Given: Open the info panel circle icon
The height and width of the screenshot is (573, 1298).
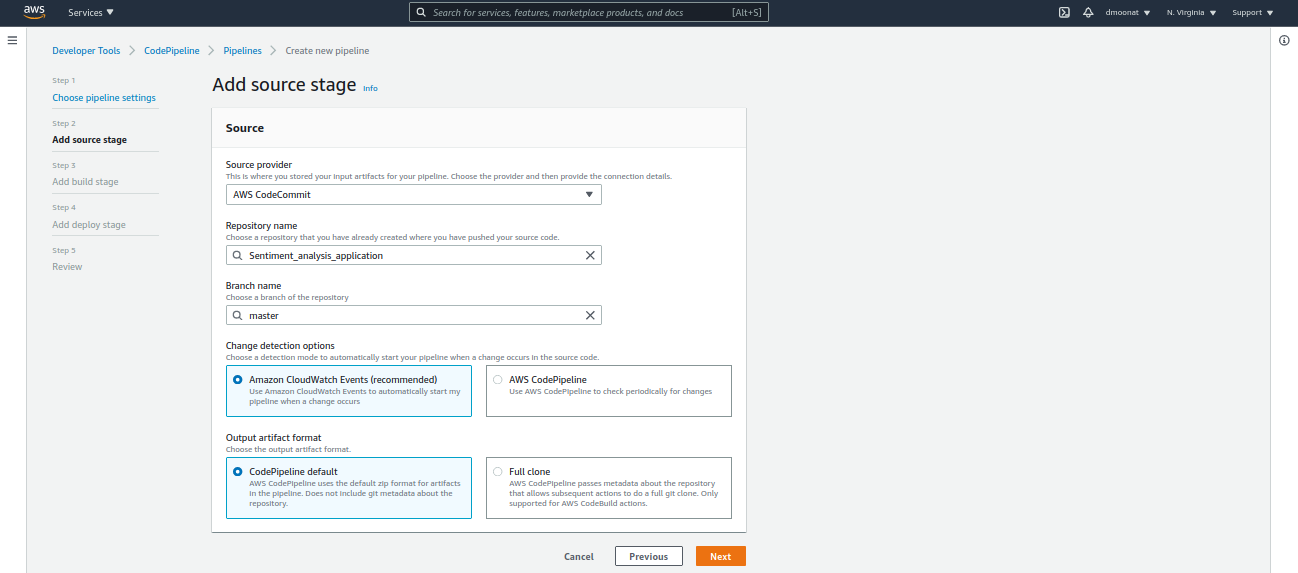Looking at the screenshot, I should click(1284, 40).
